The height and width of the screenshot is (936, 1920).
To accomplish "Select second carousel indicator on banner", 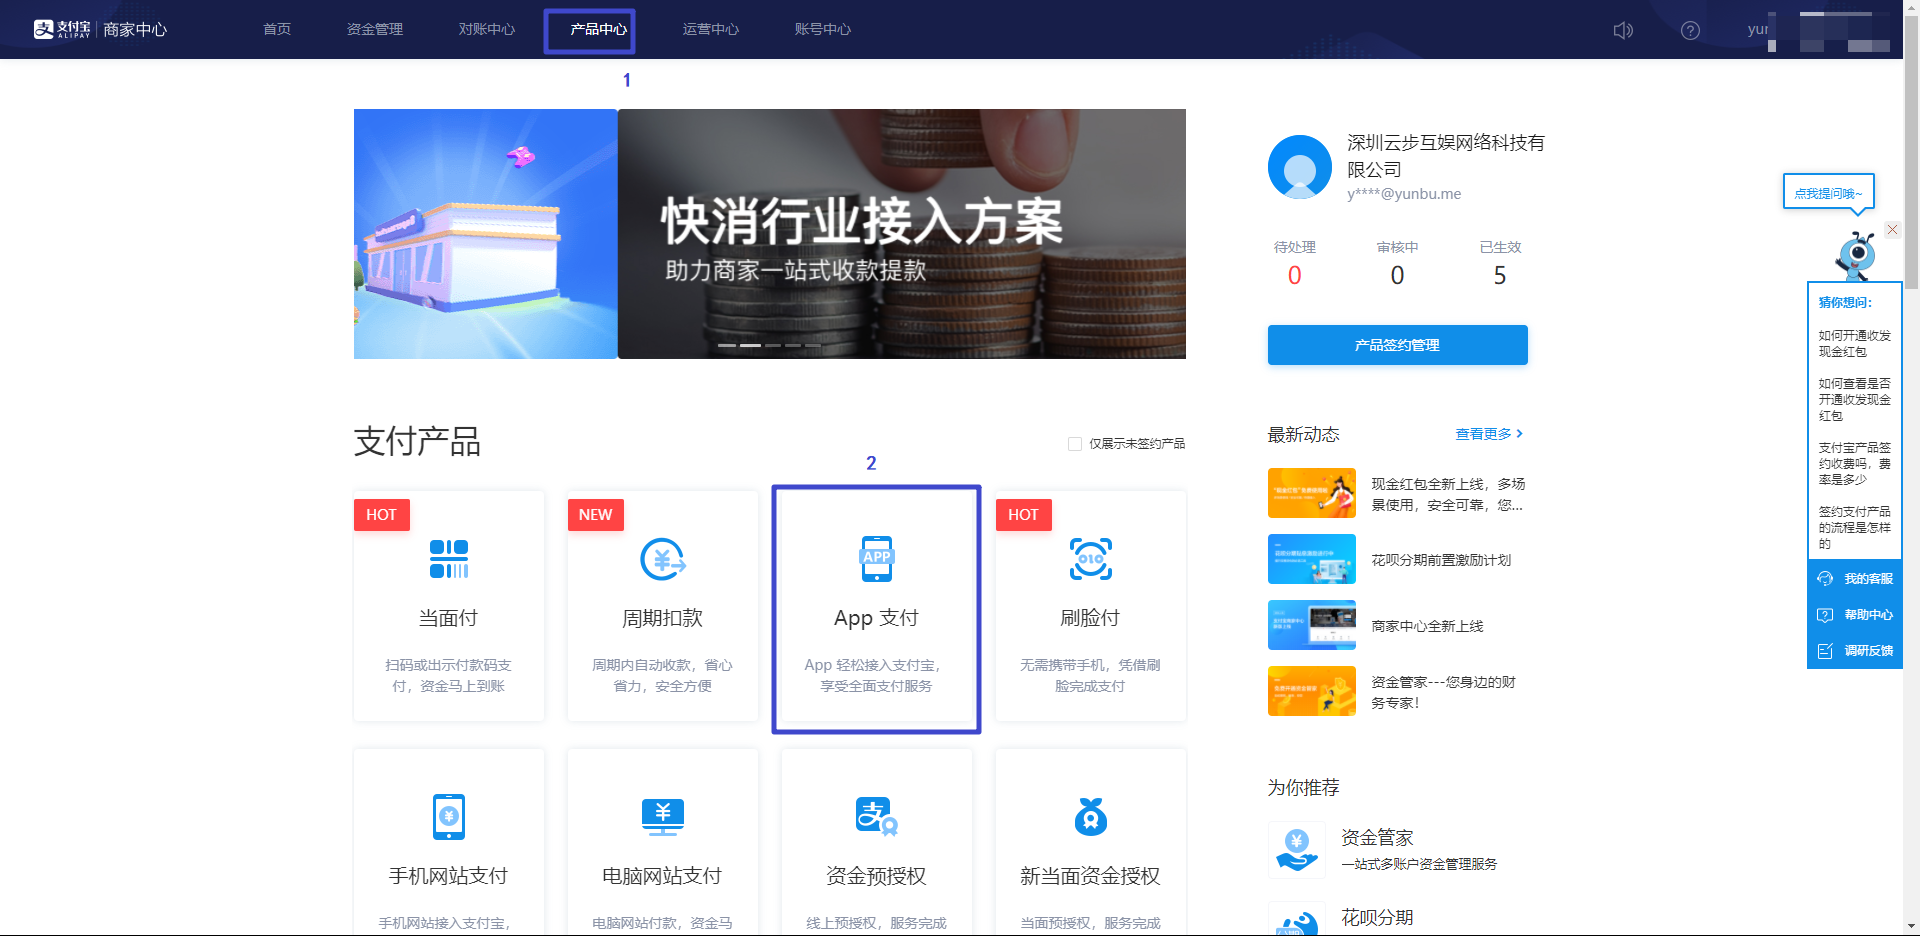I will 750,345.
